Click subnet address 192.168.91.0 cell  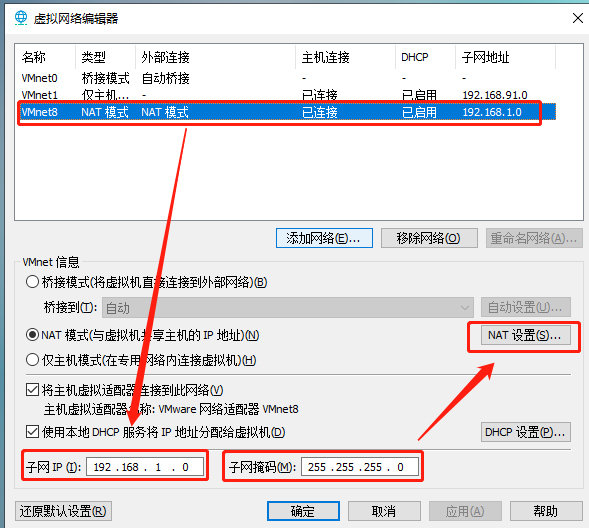coord(495,95)
